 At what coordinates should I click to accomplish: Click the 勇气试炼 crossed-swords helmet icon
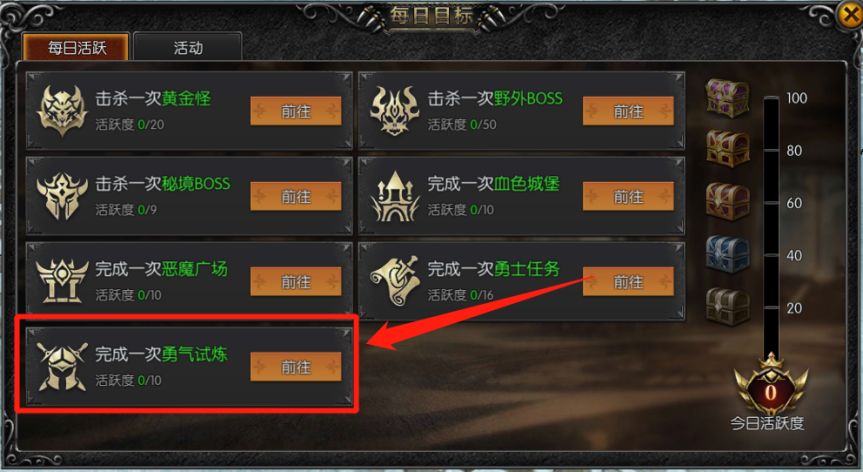point(62,366)
